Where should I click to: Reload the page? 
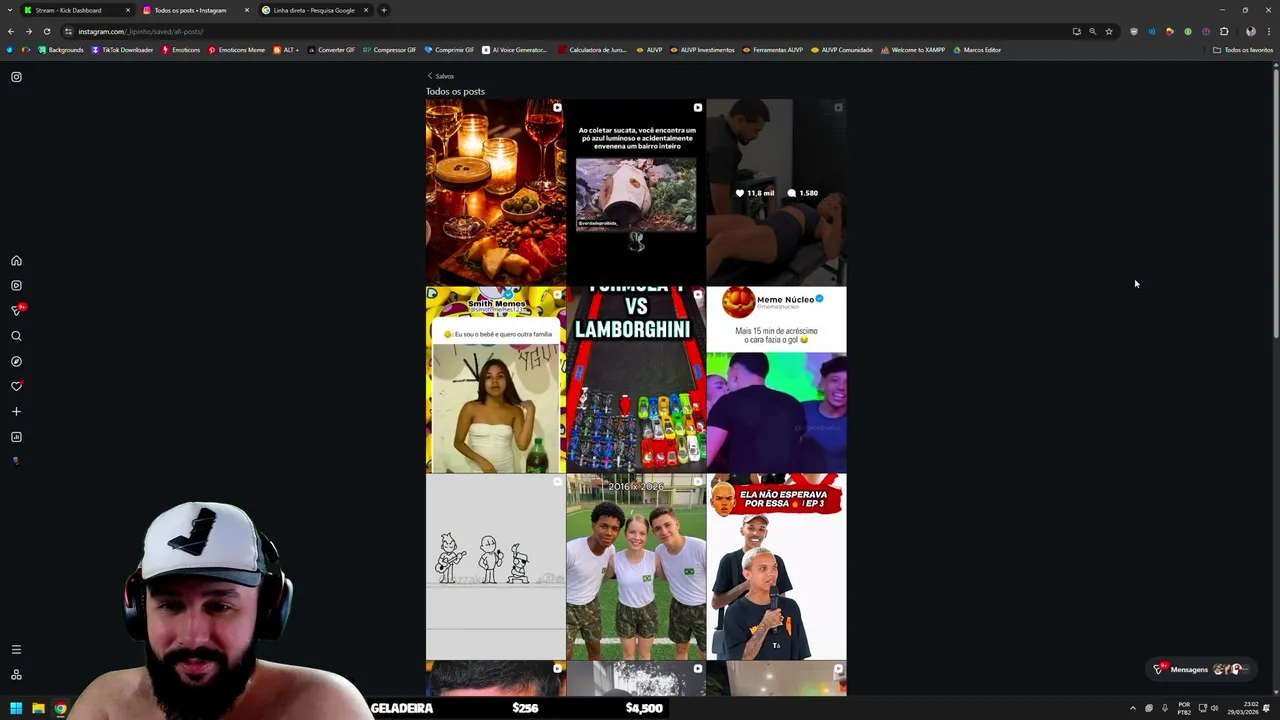[x=46, y=31]
